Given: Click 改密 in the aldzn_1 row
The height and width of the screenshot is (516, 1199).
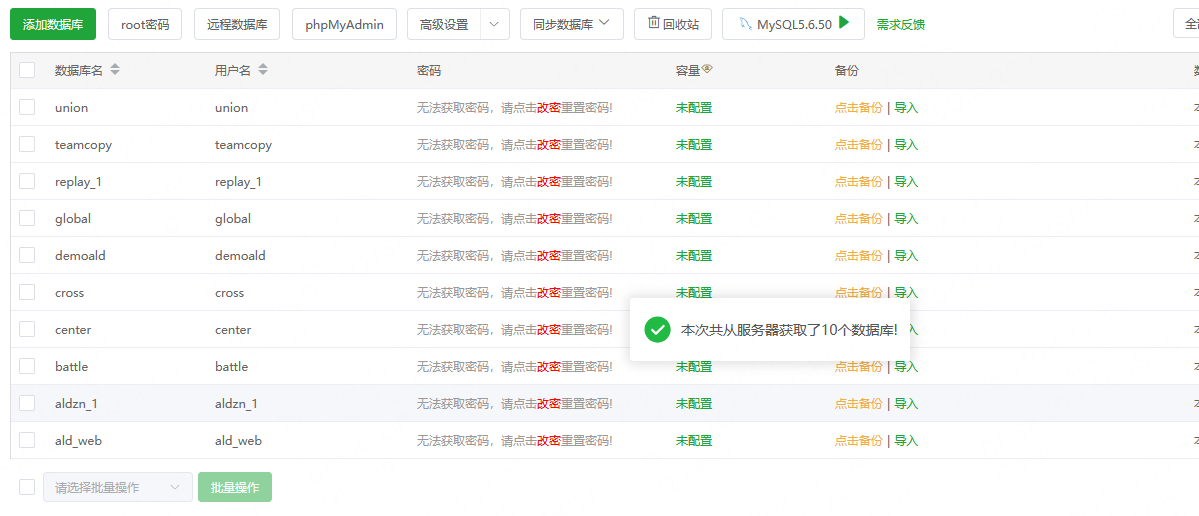Looking at the screenshot, I should click(549, 404).
